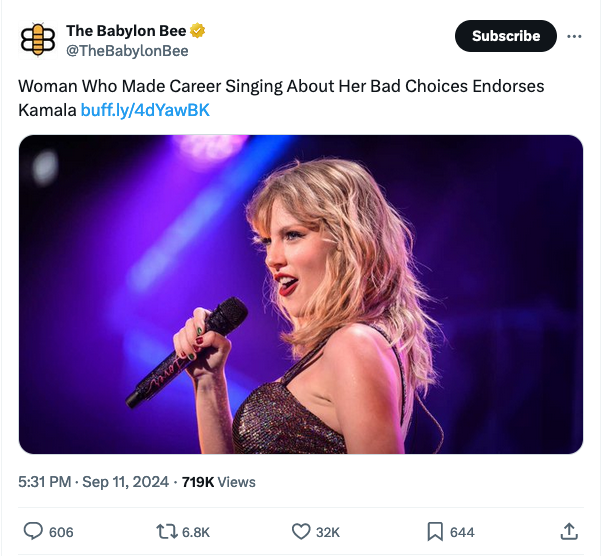Click the post headline text

(281, 86)
